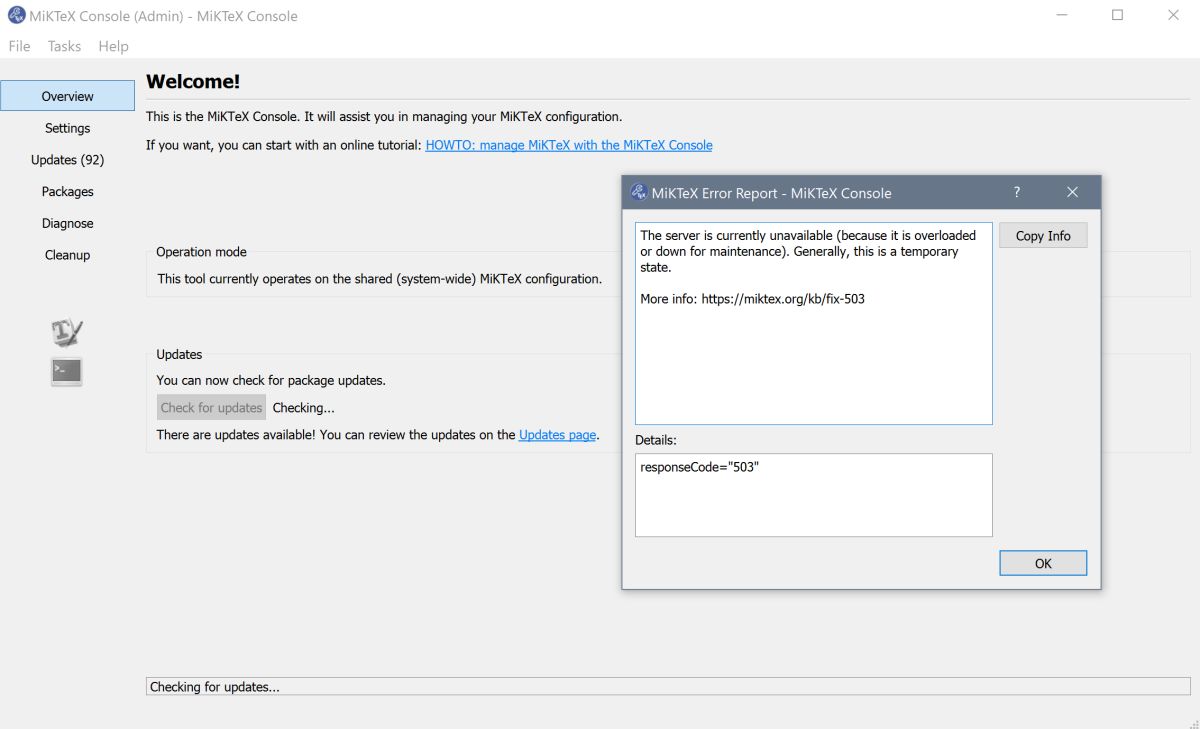Click the MiKTeX Console title bar icon
Screen dimensions: 1200x729
click(x=16, y=15)
